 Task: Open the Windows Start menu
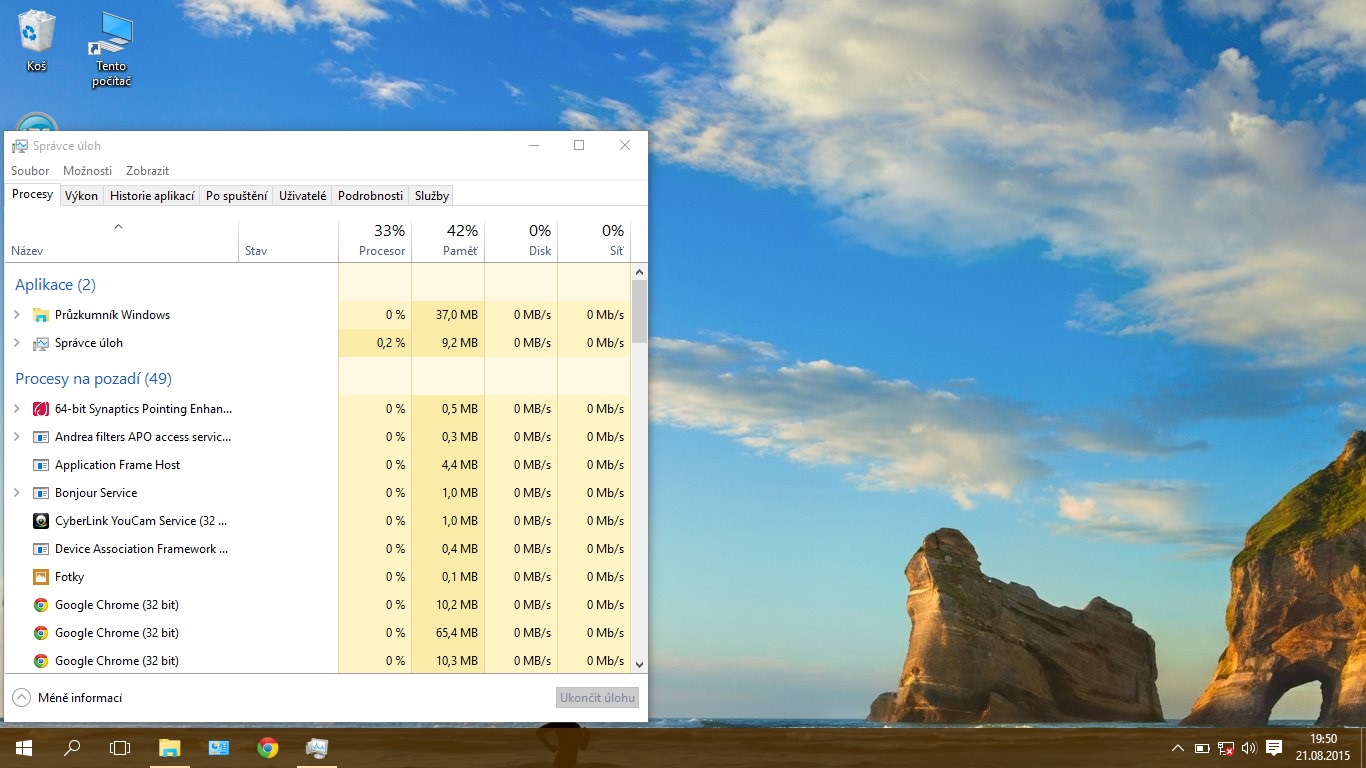pyautogui.click(x=24, y=747)
